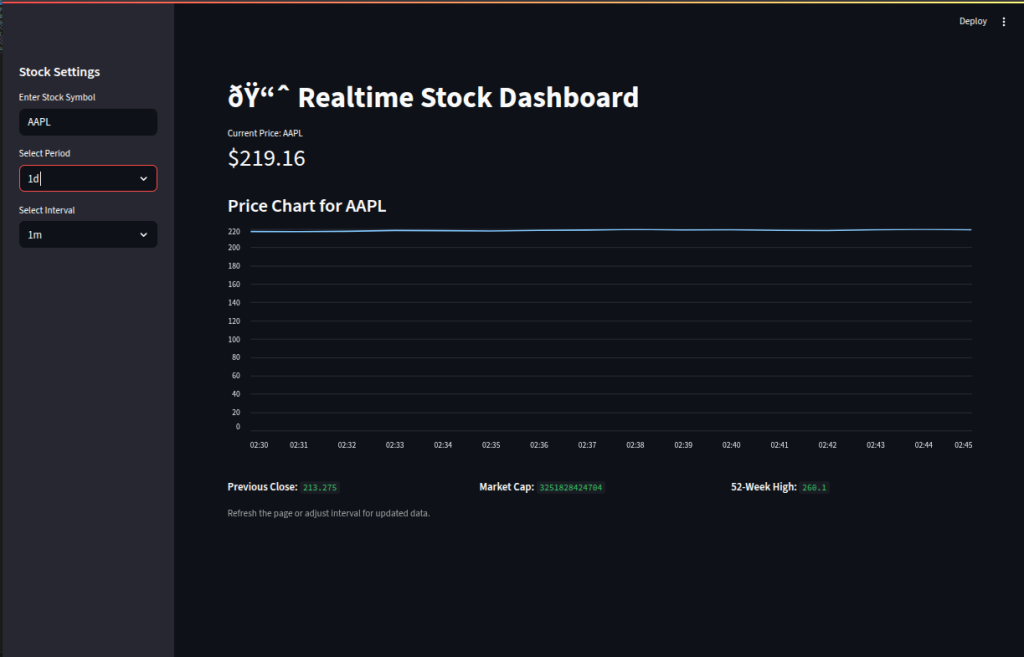Click the Enter Stock Symbol field with AAPL

[x=88, y=122]
